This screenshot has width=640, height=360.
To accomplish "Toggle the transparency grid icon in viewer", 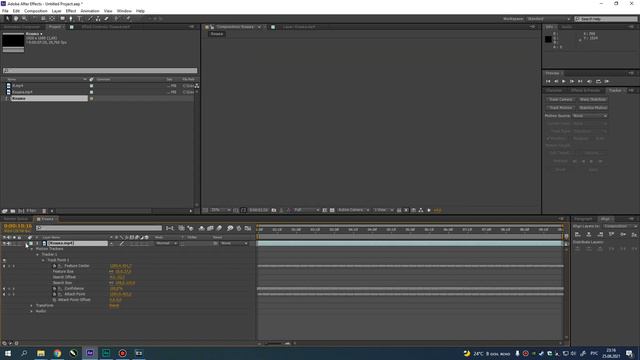I will (332, 210).
